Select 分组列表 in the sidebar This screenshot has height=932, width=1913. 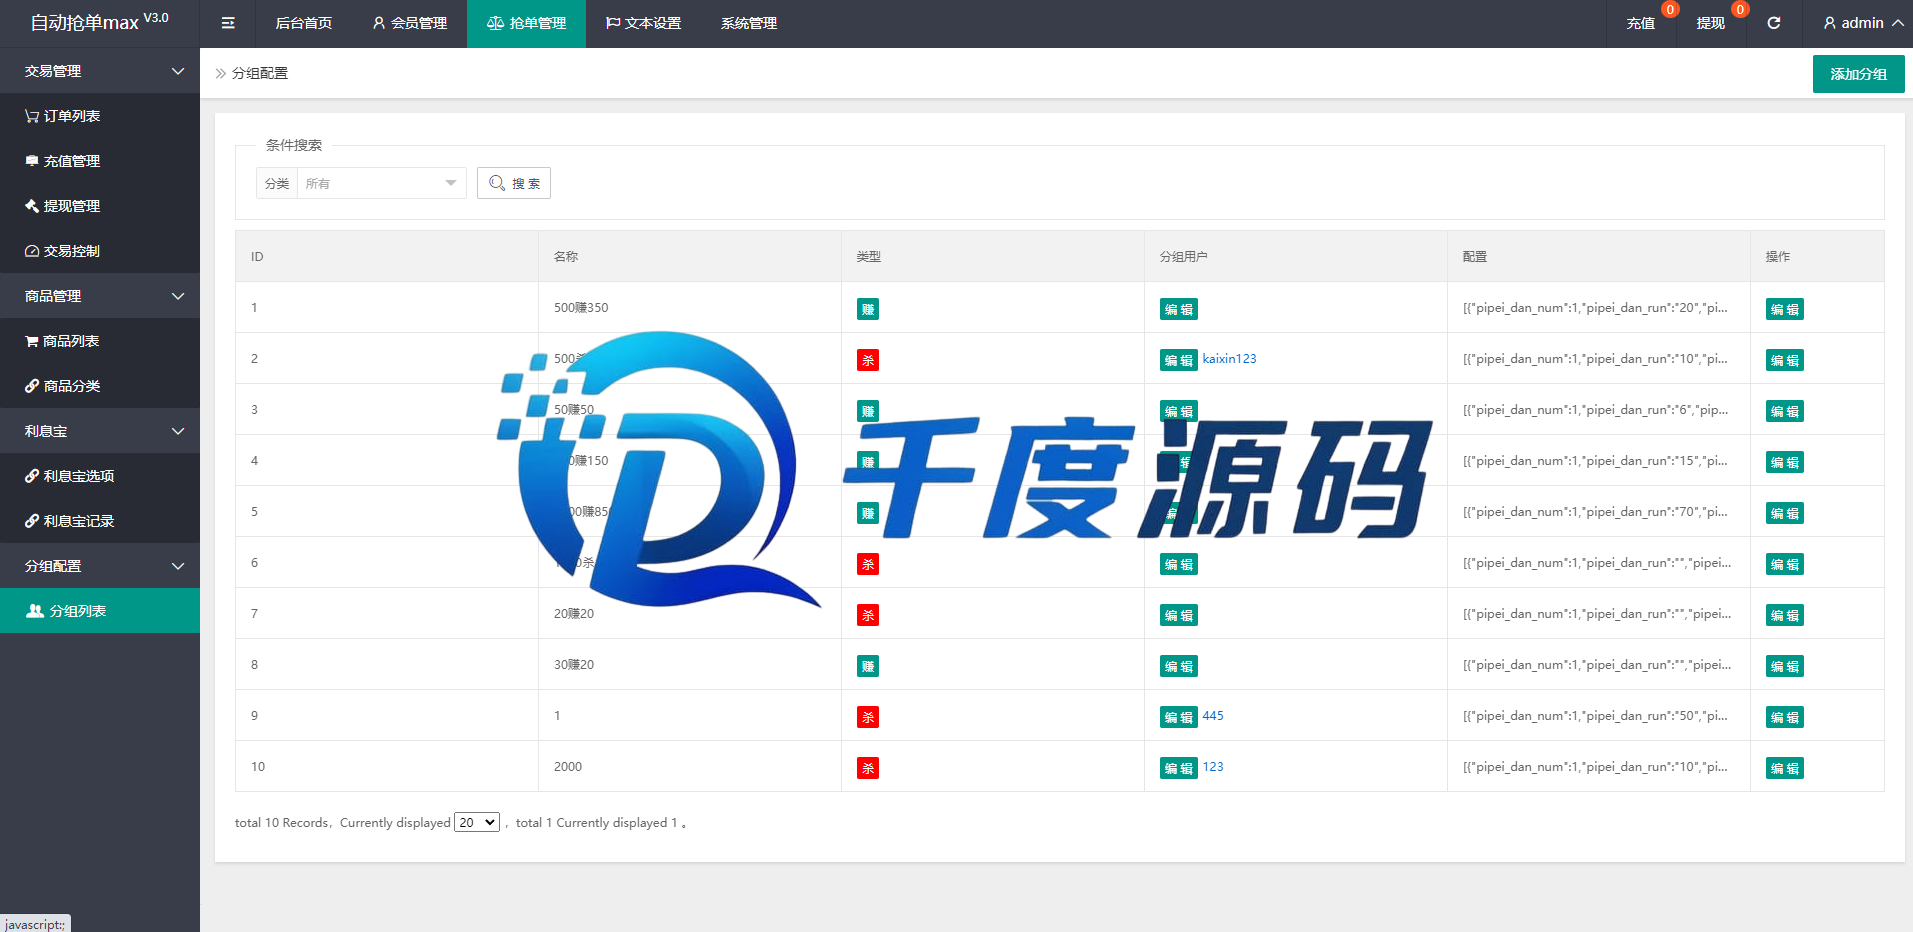click(x=100, y=611)
